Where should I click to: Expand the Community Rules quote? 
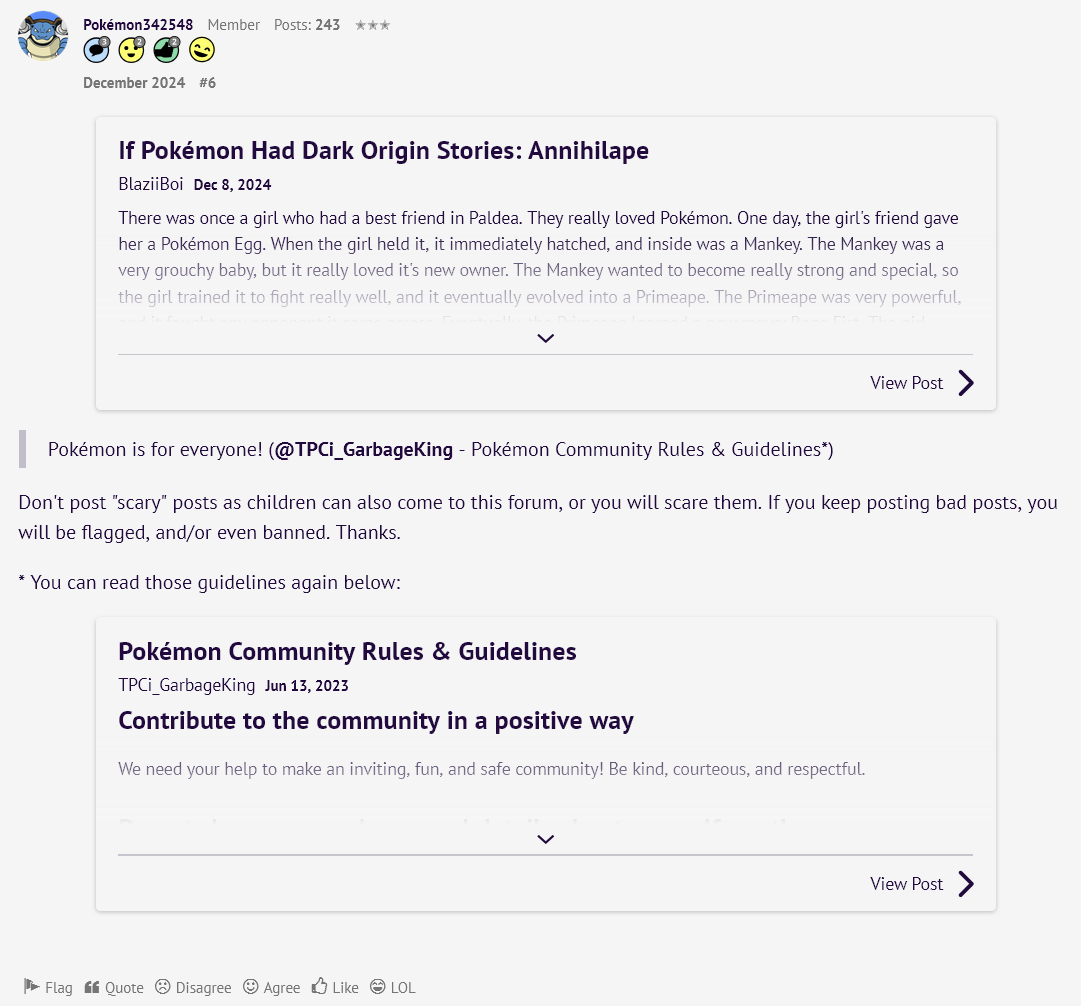pos(545,839)
